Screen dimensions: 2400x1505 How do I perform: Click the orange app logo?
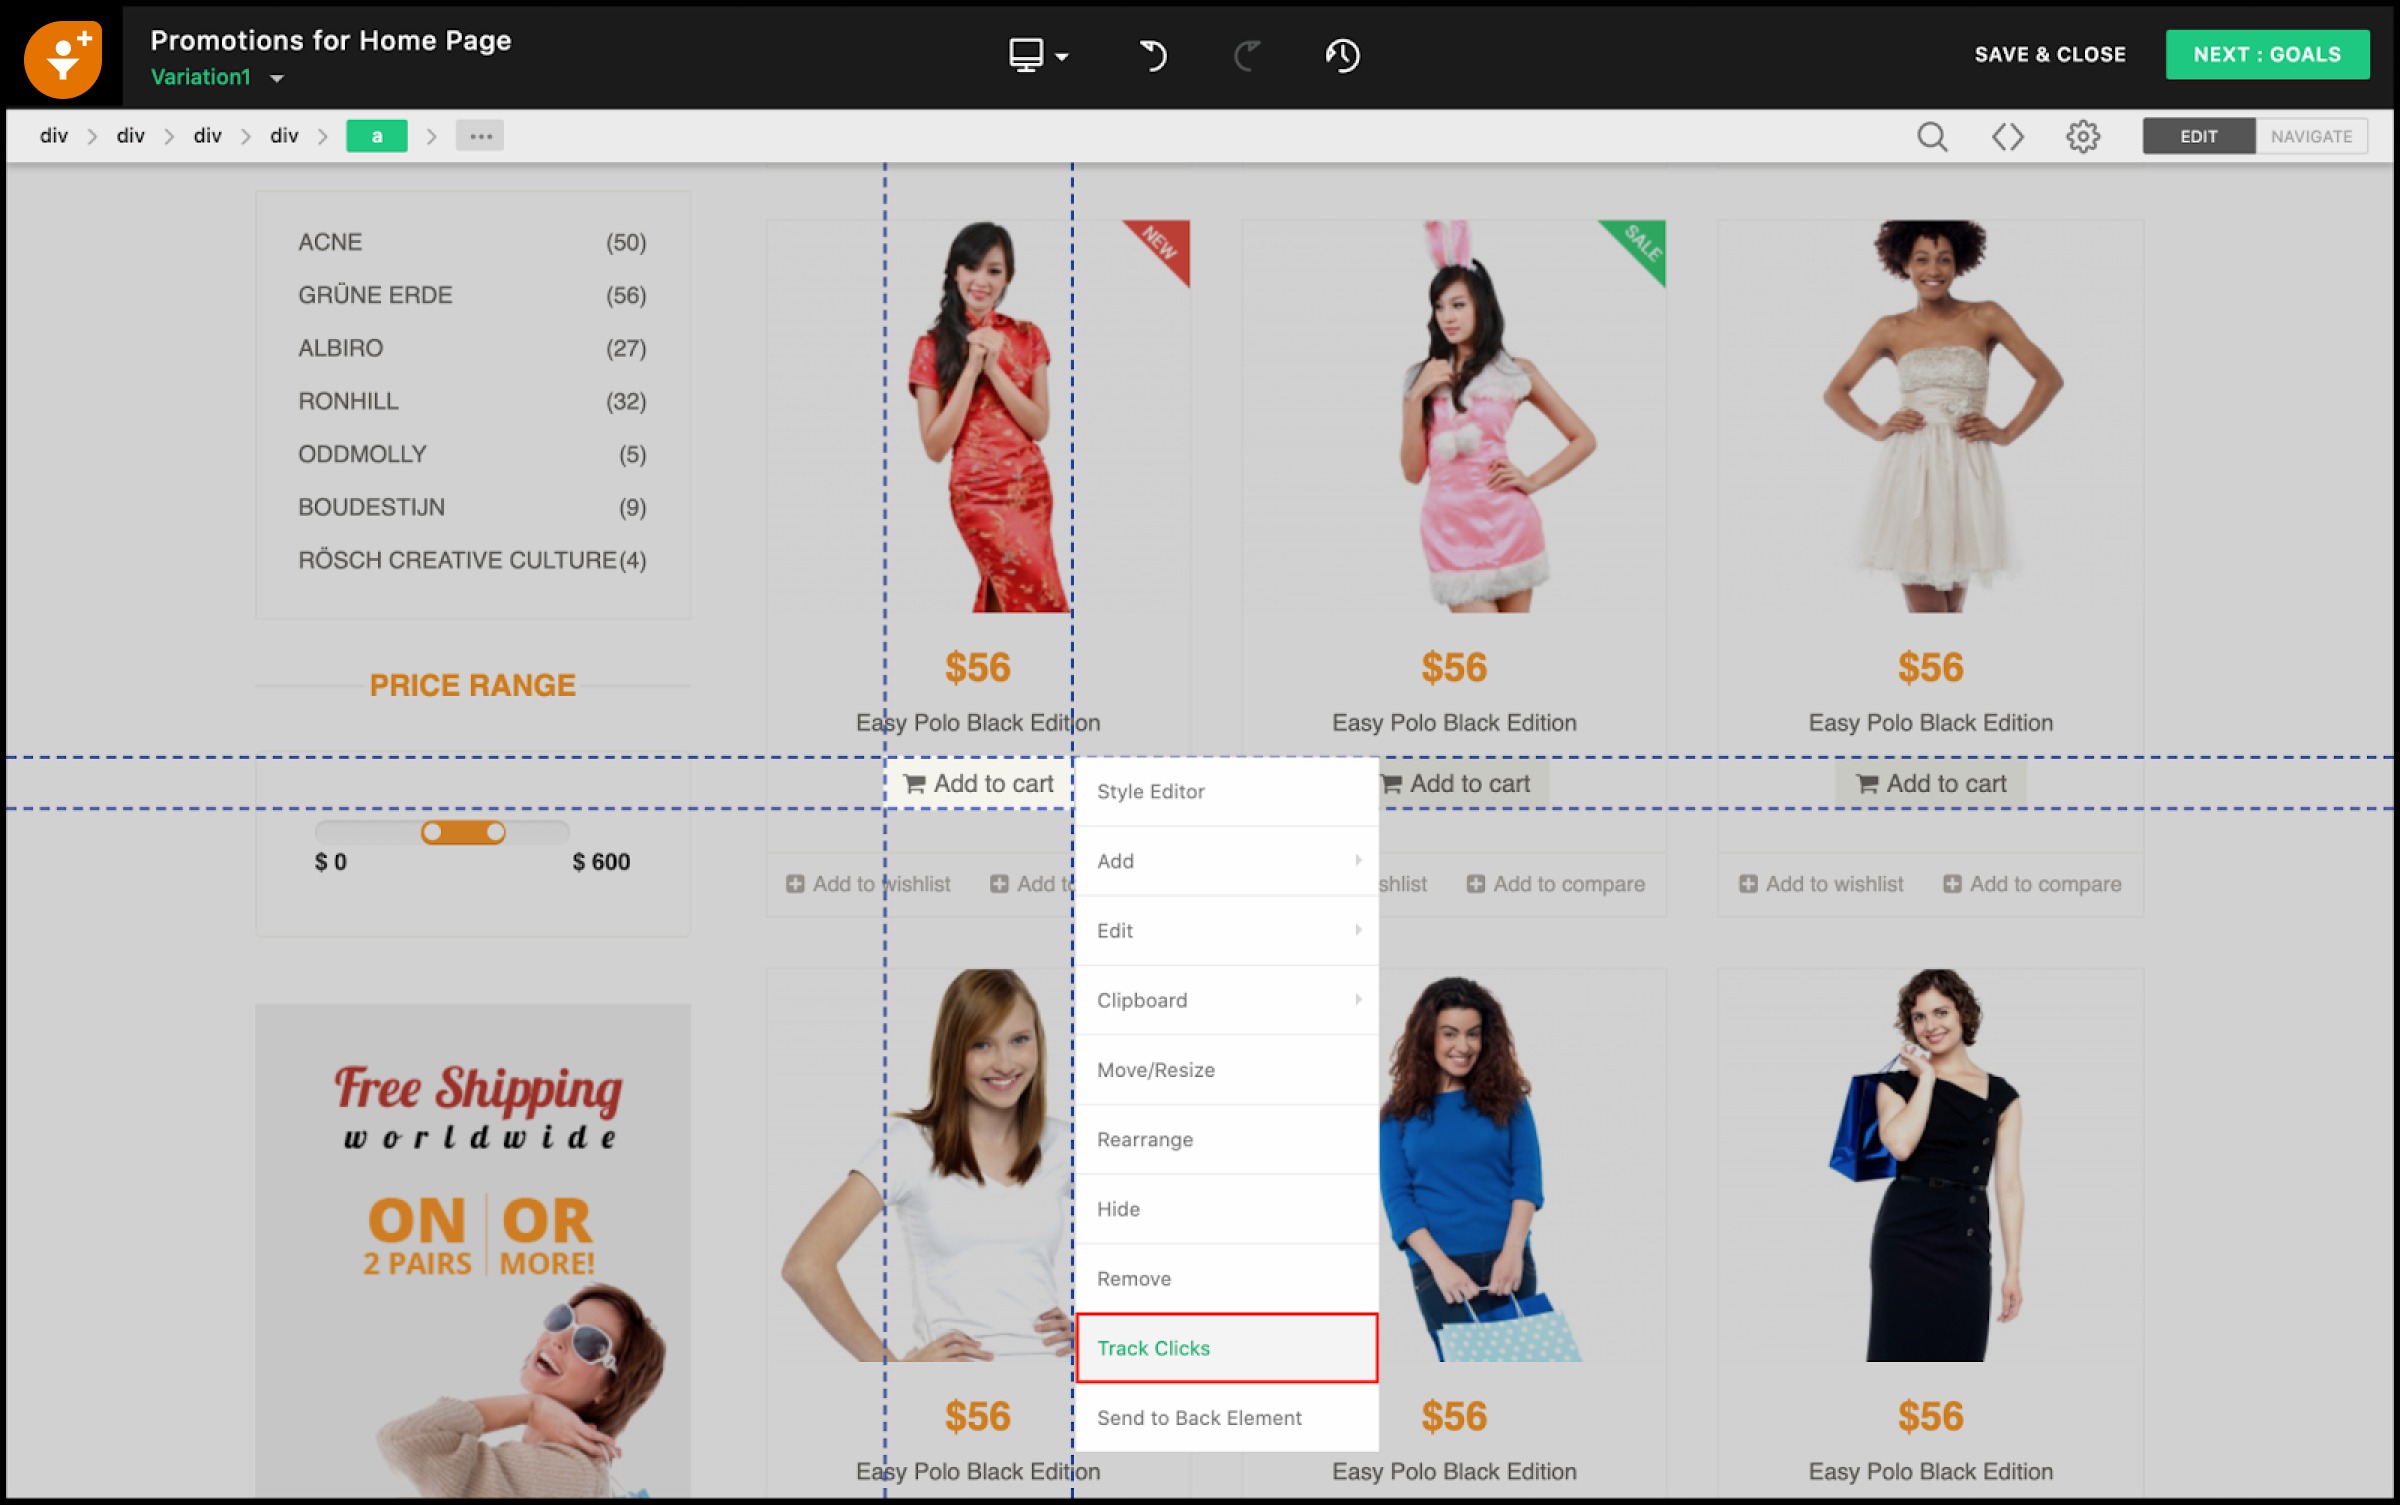click(63, 58)
